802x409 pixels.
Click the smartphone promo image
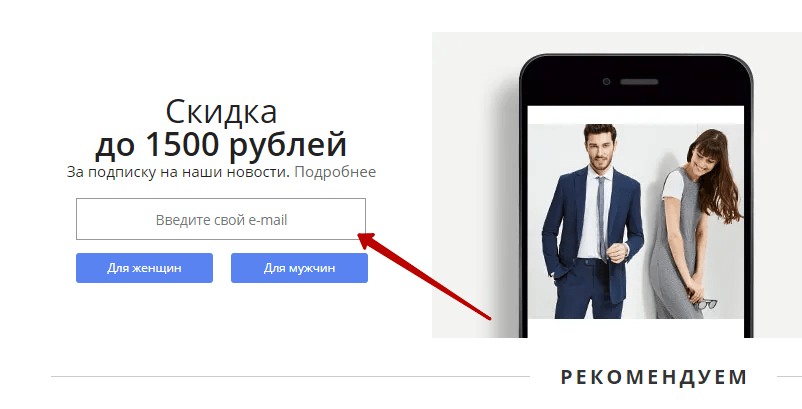617,185
